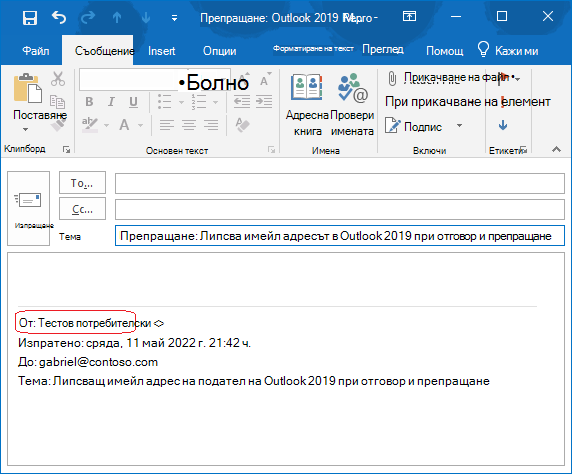This screenshot has height=474, width=572.
Task: Open the Поставяне paste dropdown arrow
Action: coord(25,129)
